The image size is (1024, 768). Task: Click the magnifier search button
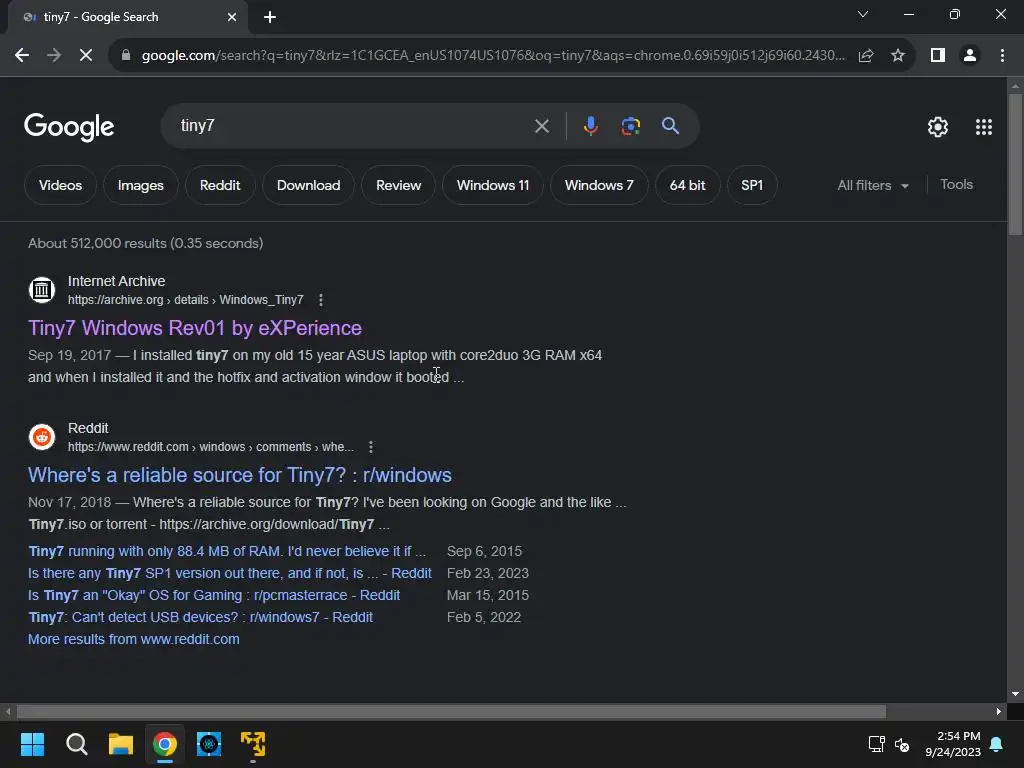(x=671, y=125)
